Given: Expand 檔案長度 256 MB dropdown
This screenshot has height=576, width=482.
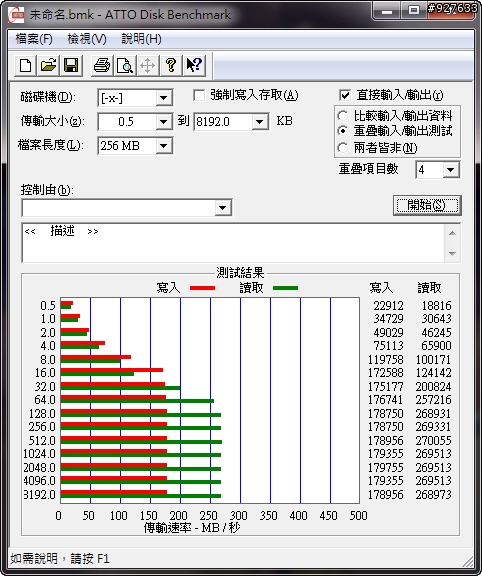Looking at the screenshot, I should coord(163,146).
